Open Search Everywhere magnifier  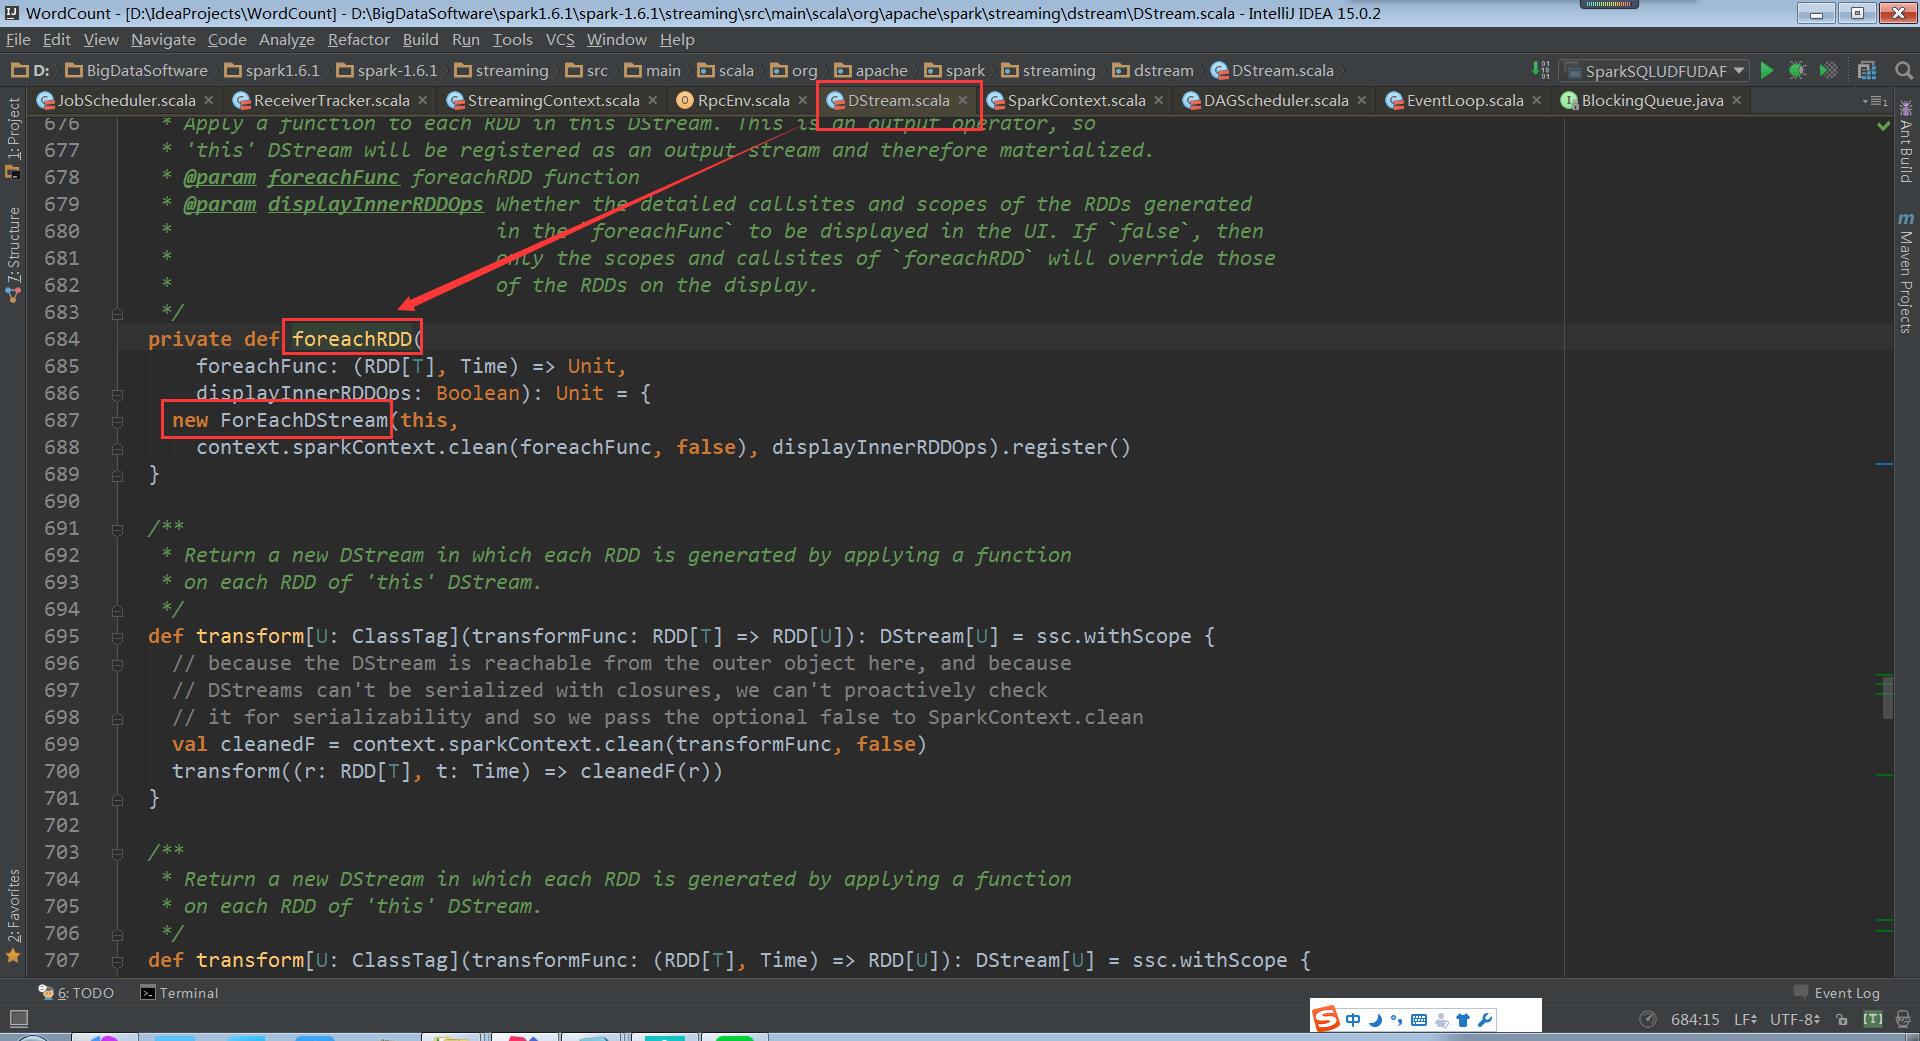1904,70
